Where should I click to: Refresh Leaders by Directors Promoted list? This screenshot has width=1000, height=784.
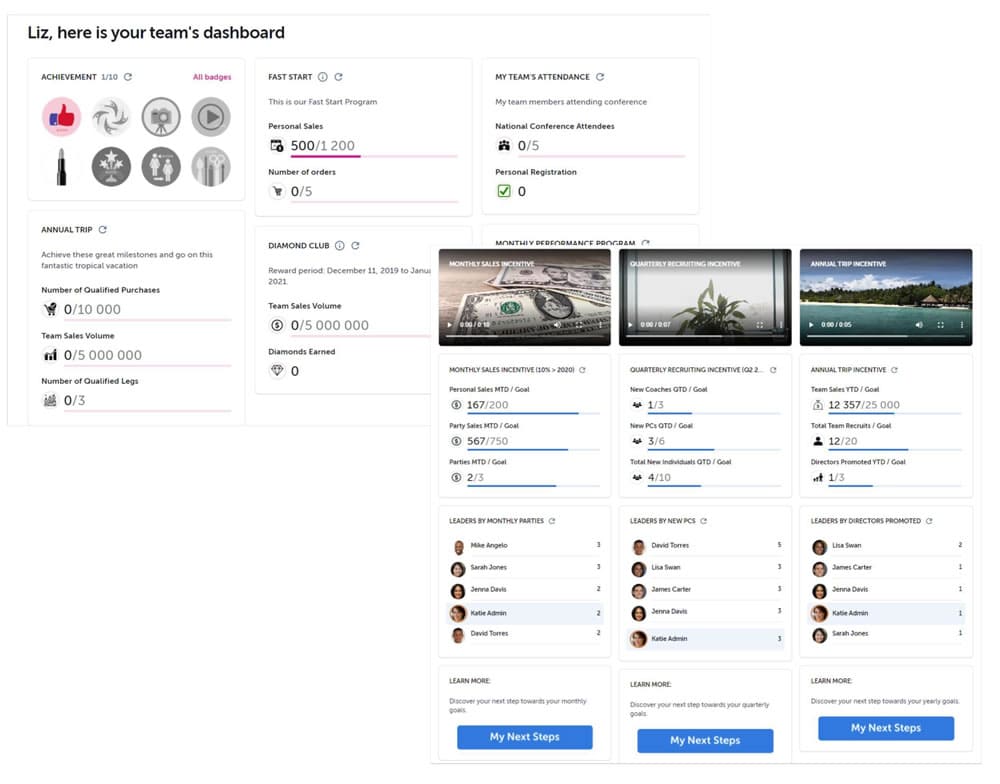pyautogui.click(x=929, y=521)
